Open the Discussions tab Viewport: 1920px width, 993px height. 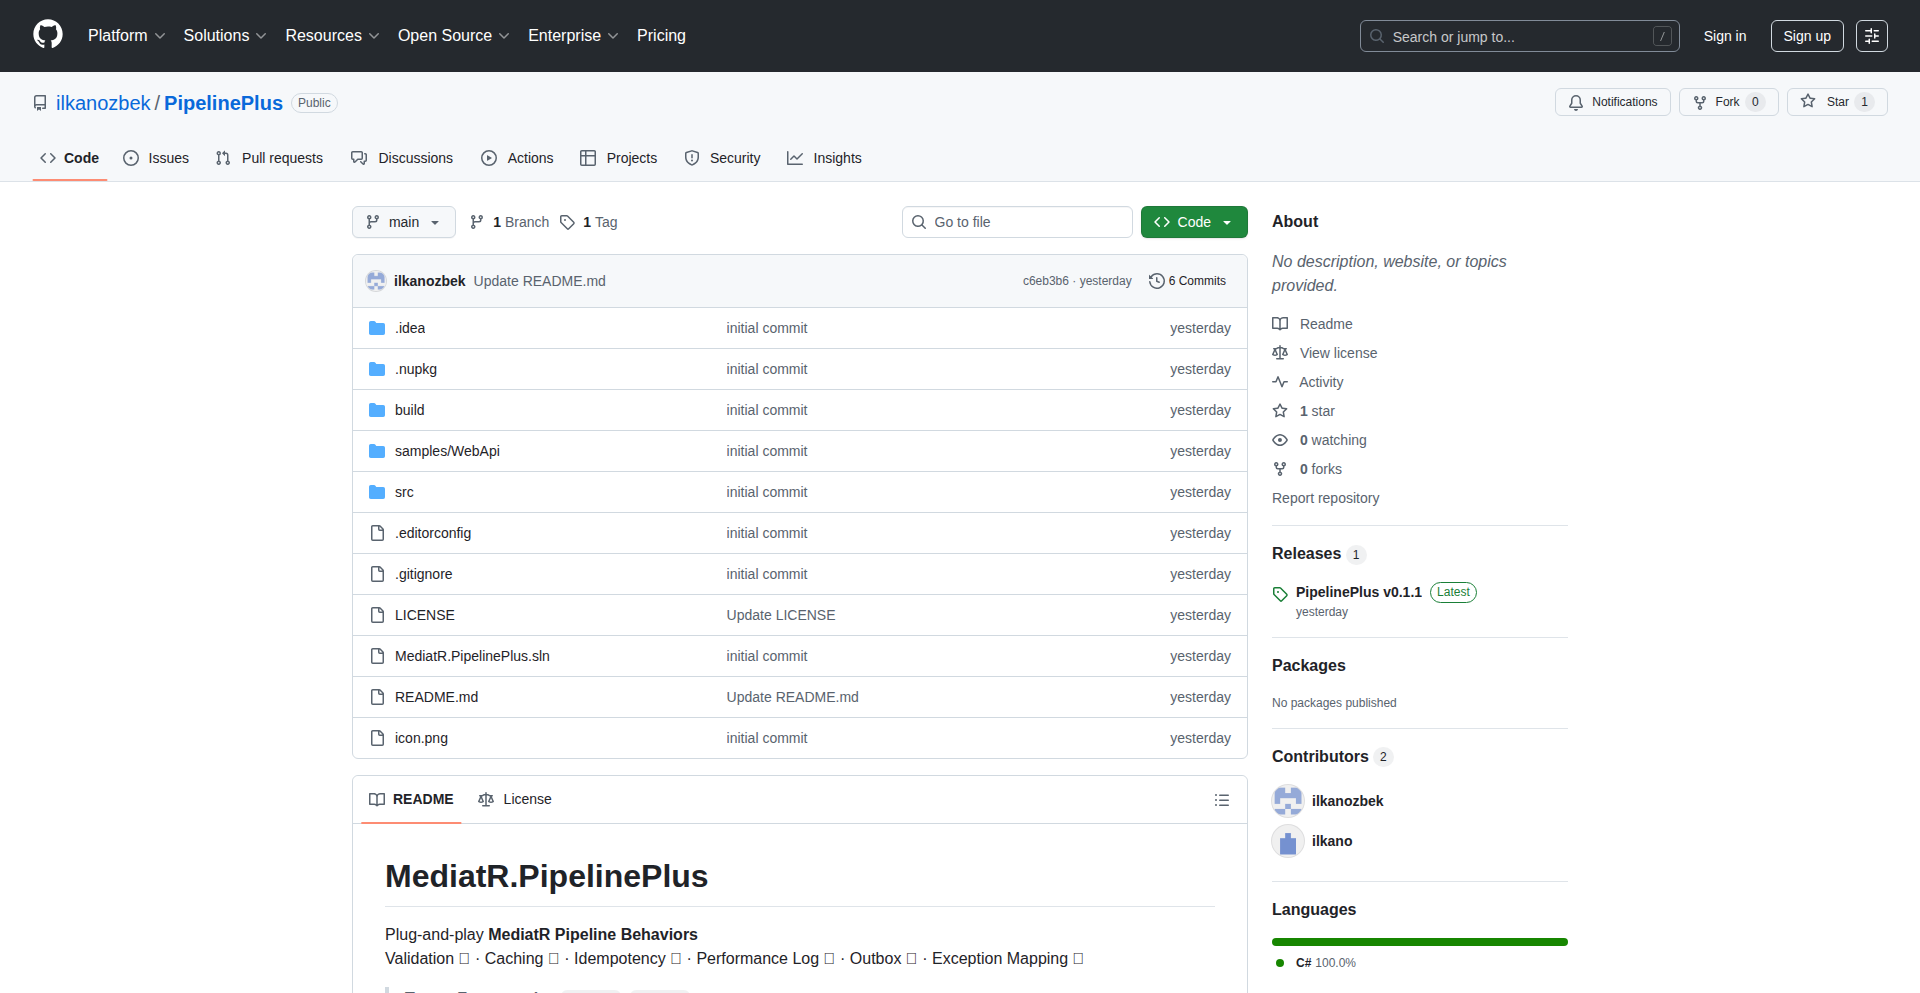point(402,158)
